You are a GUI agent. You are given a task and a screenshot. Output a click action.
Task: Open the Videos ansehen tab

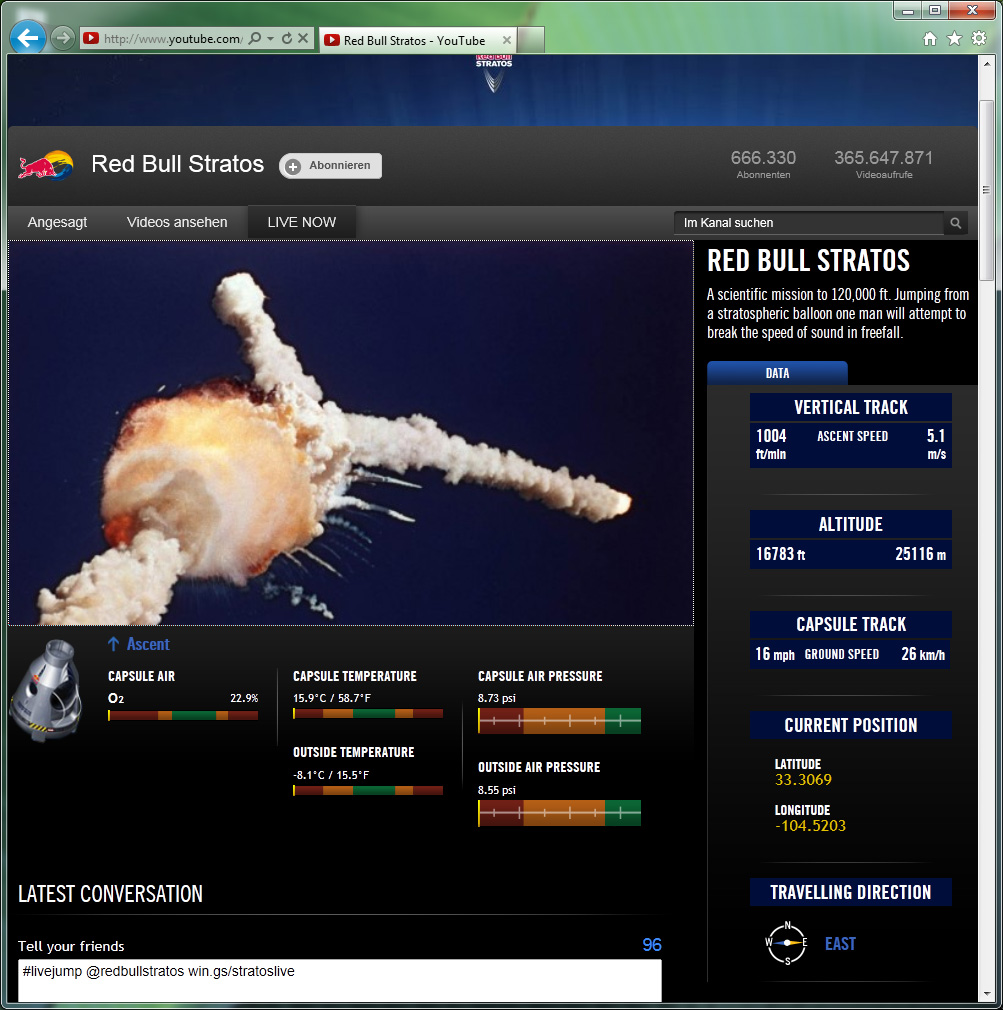(x=177, y=222)
